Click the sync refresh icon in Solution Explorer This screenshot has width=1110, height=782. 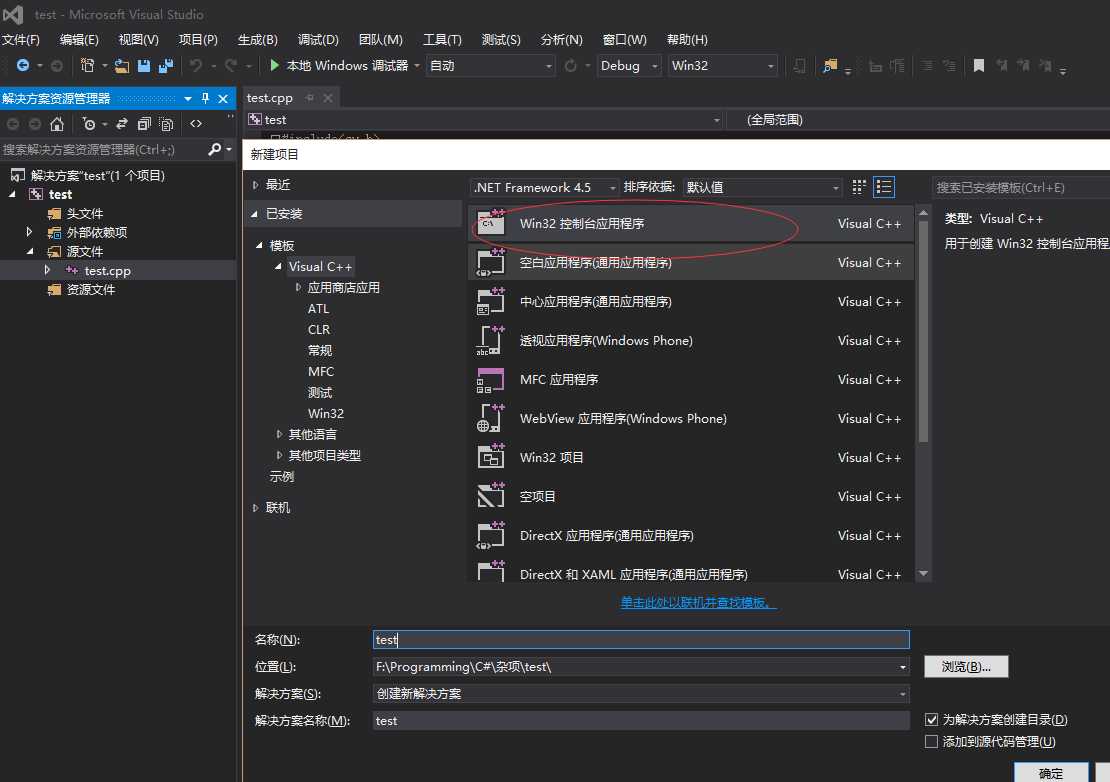122,124
